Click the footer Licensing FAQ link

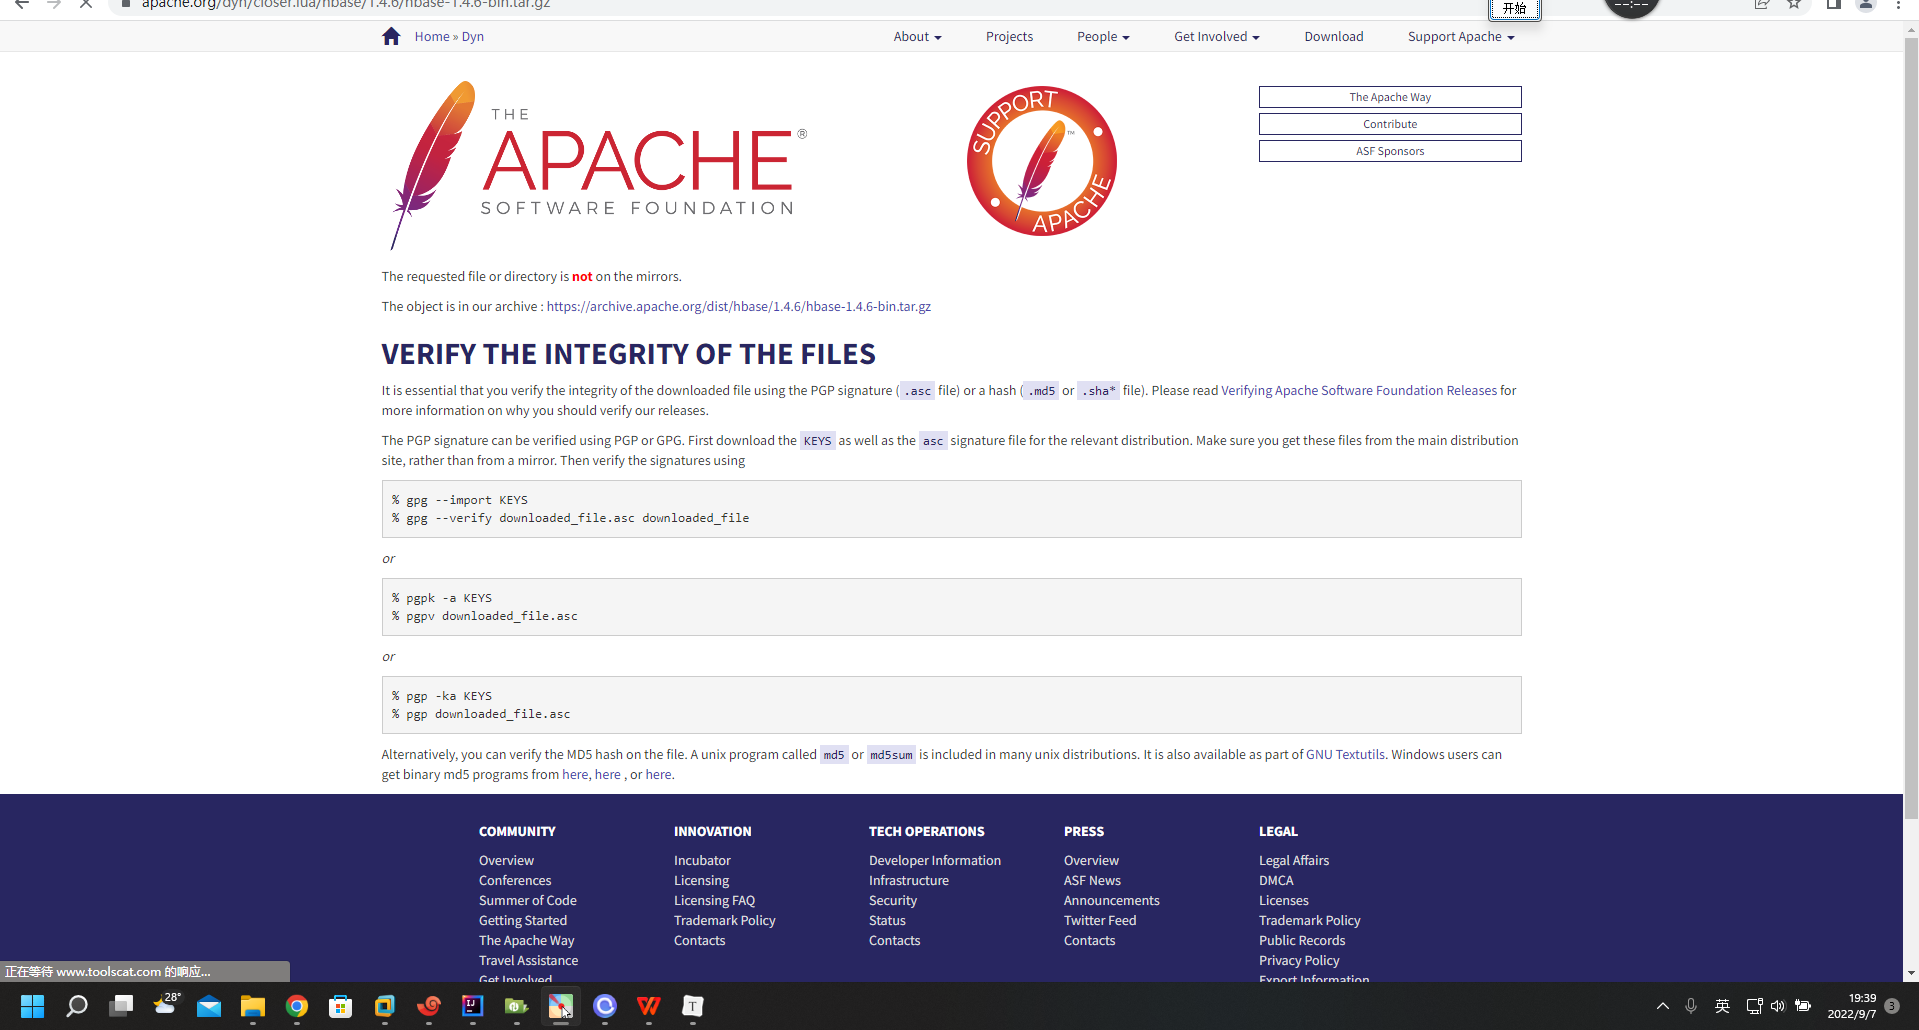coord(714,901)
